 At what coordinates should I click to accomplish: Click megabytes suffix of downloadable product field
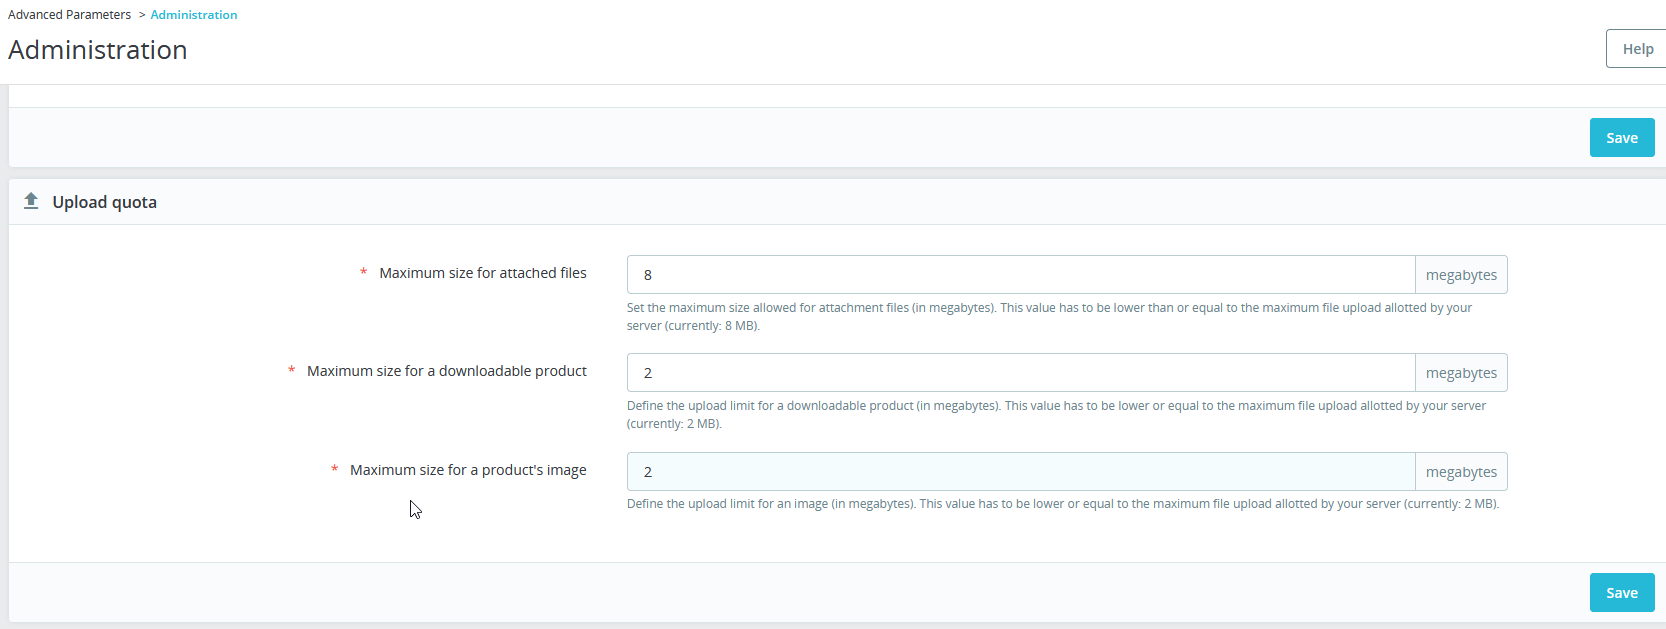(1461, 373)
